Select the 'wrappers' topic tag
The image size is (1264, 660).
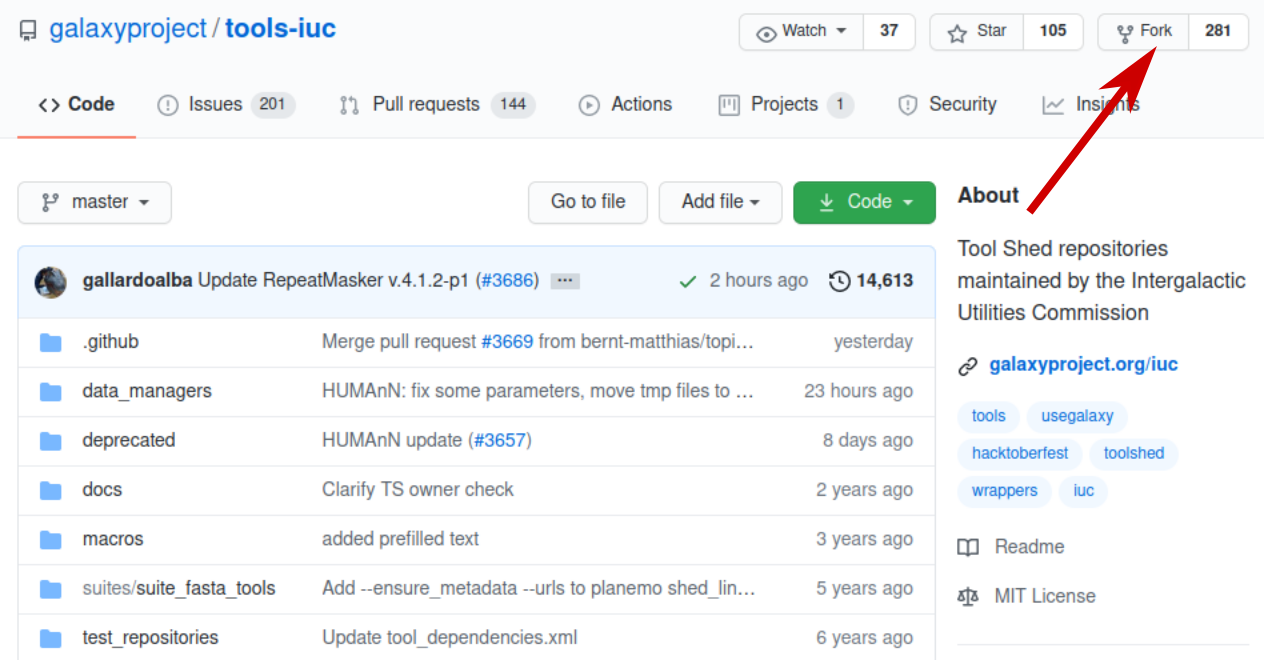[1005, 491]
